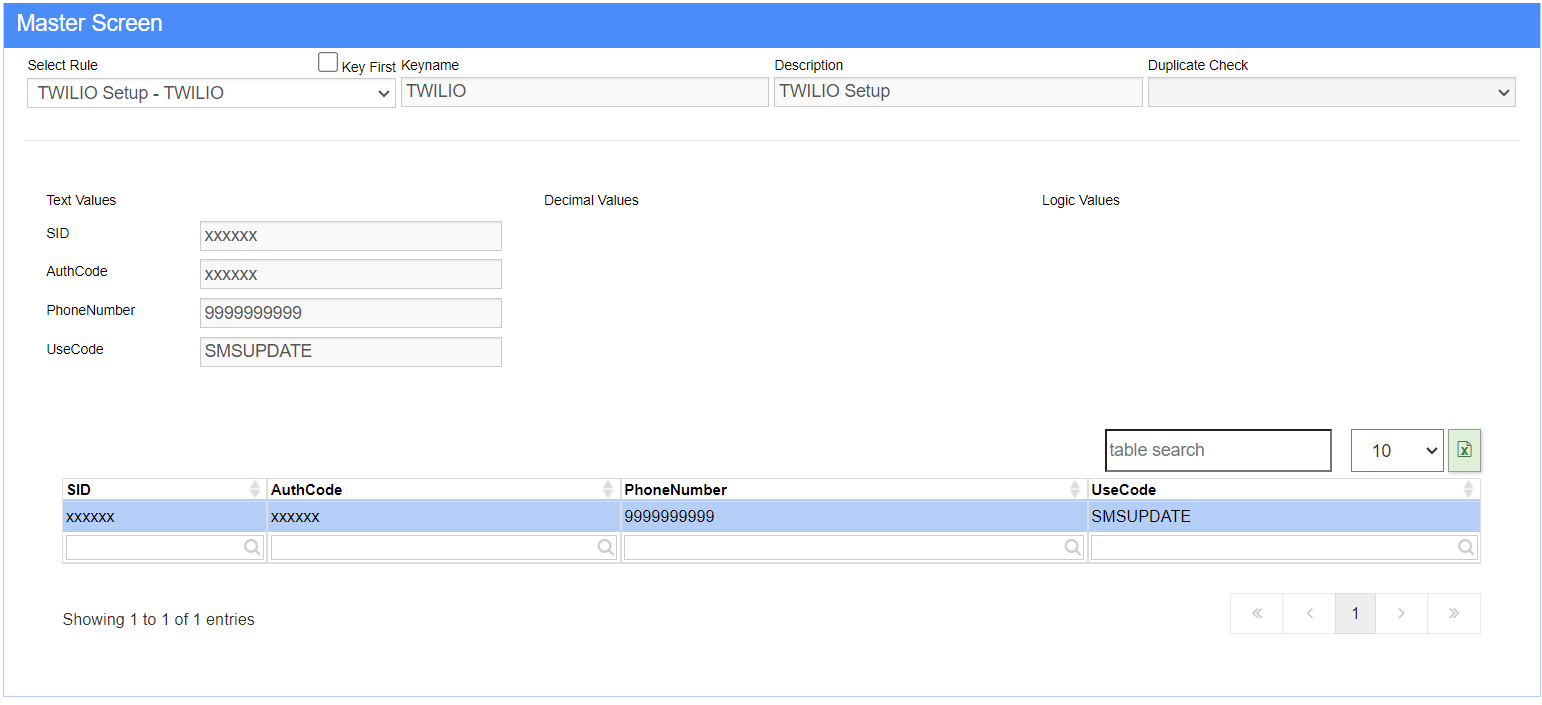The image size is (1542, 705).
Task: Go to the previous page of results
Action: click(1309, 614)
